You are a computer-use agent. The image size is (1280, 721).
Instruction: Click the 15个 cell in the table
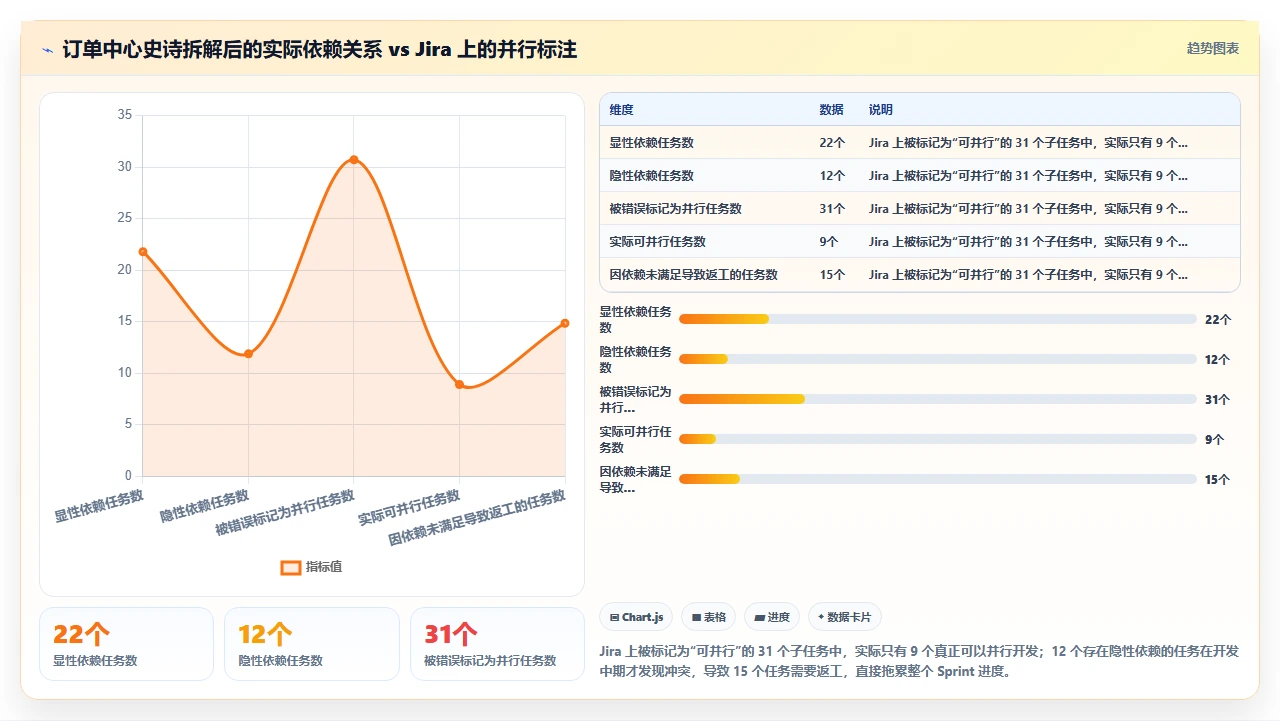click(x=832, y=275)
